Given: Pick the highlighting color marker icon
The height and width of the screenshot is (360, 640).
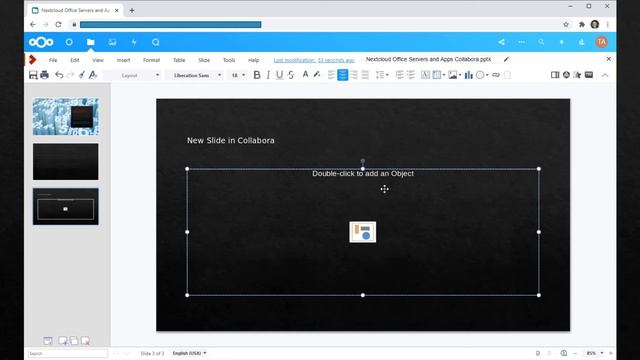Looking at the screenshot, I should [x=316, y=75].
